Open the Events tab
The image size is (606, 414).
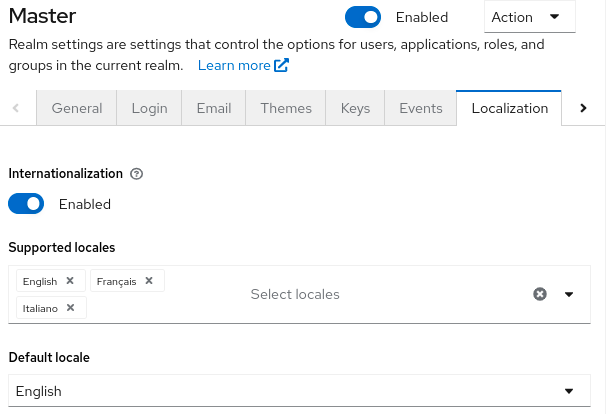pyautogui.click(x=420, y=108)
